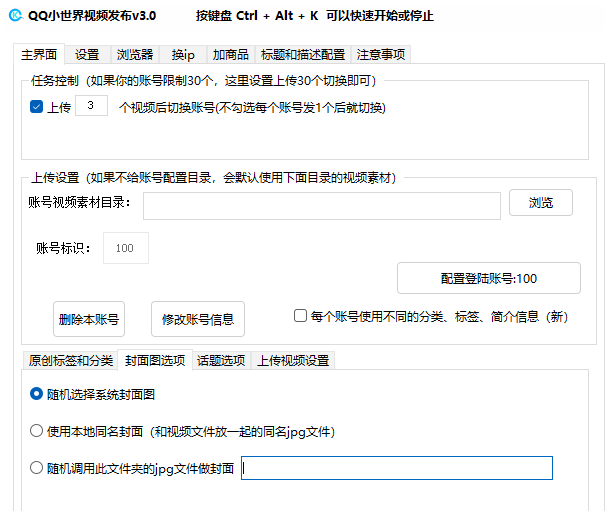Screen dimensions: 606x511
Task: Enable 每个账号使用不同的分类 checkbox
Action: point(300,316)
